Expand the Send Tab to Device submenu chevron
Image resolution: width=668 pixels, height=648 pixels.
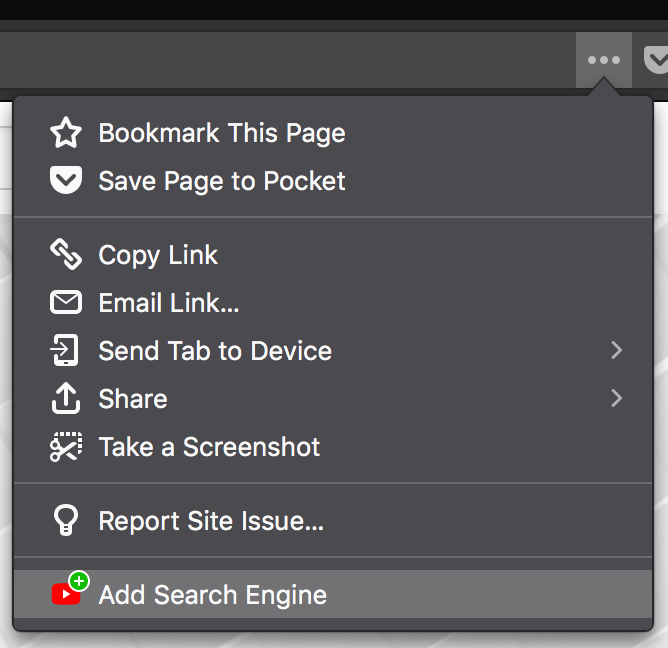616,350
